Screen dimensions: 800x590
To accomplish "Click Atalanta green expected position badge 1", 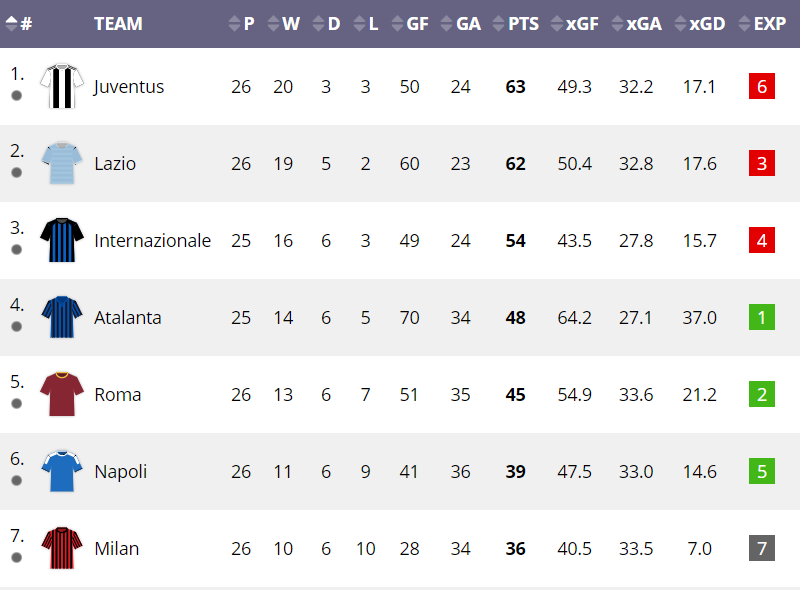I will click(x=762, y=317).
